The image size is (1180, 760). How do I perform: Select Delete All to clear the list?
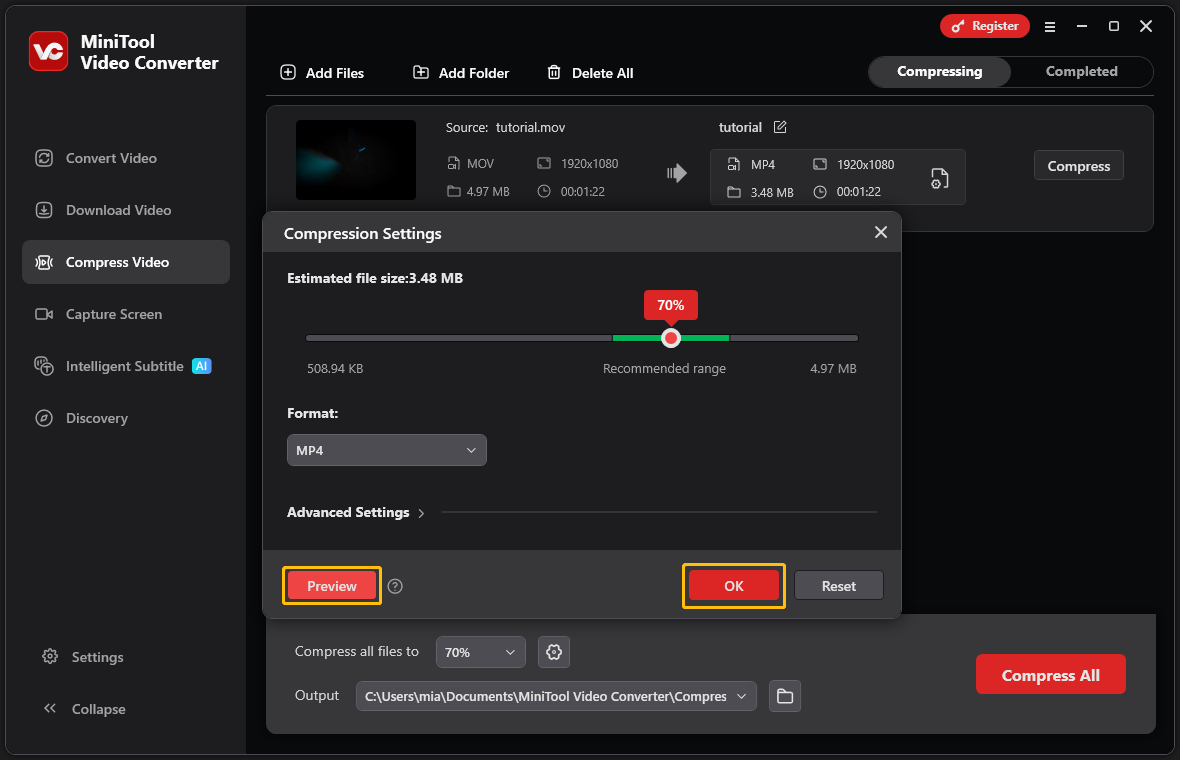(589, 72)
